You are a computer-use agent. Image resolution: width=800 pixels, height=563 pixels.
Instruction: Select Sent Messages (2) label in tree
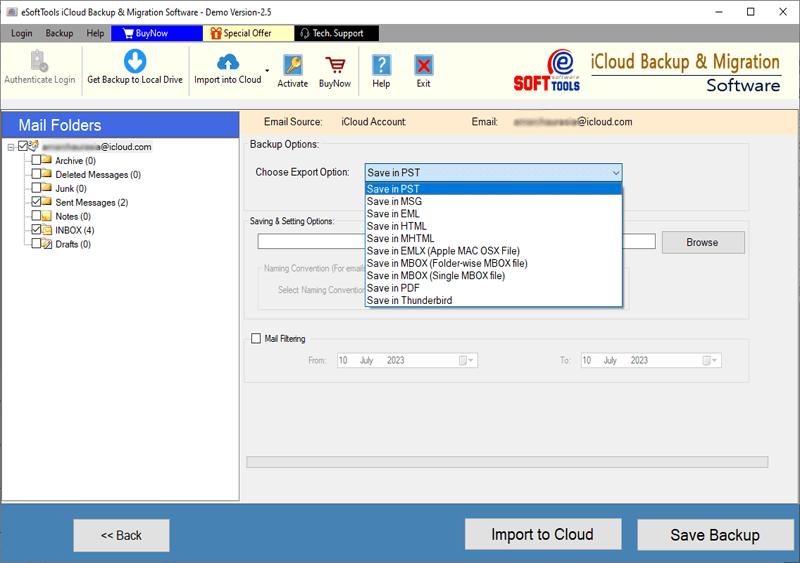tap(91, 203)
